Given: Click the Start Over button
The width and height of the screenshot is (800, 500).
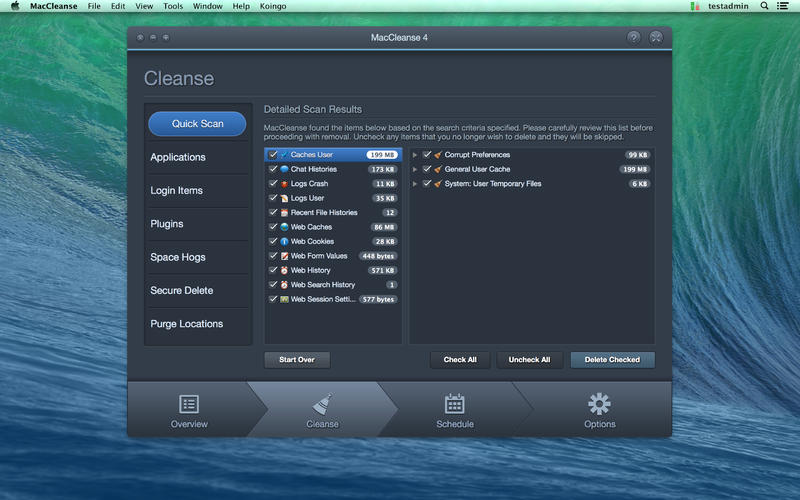Looking at the screenshot, I should point(297,360).
